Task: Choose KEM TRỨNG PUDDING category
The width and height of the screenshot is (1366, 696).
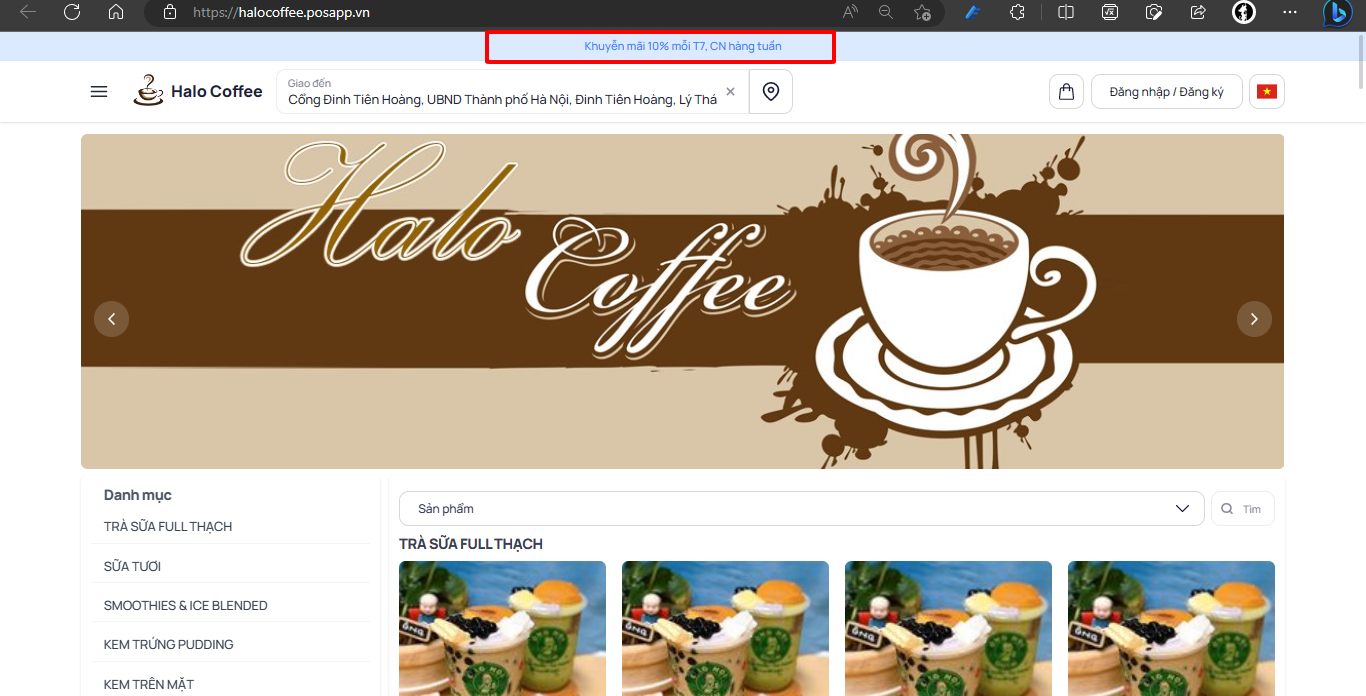Action: [x=169, y=645]
